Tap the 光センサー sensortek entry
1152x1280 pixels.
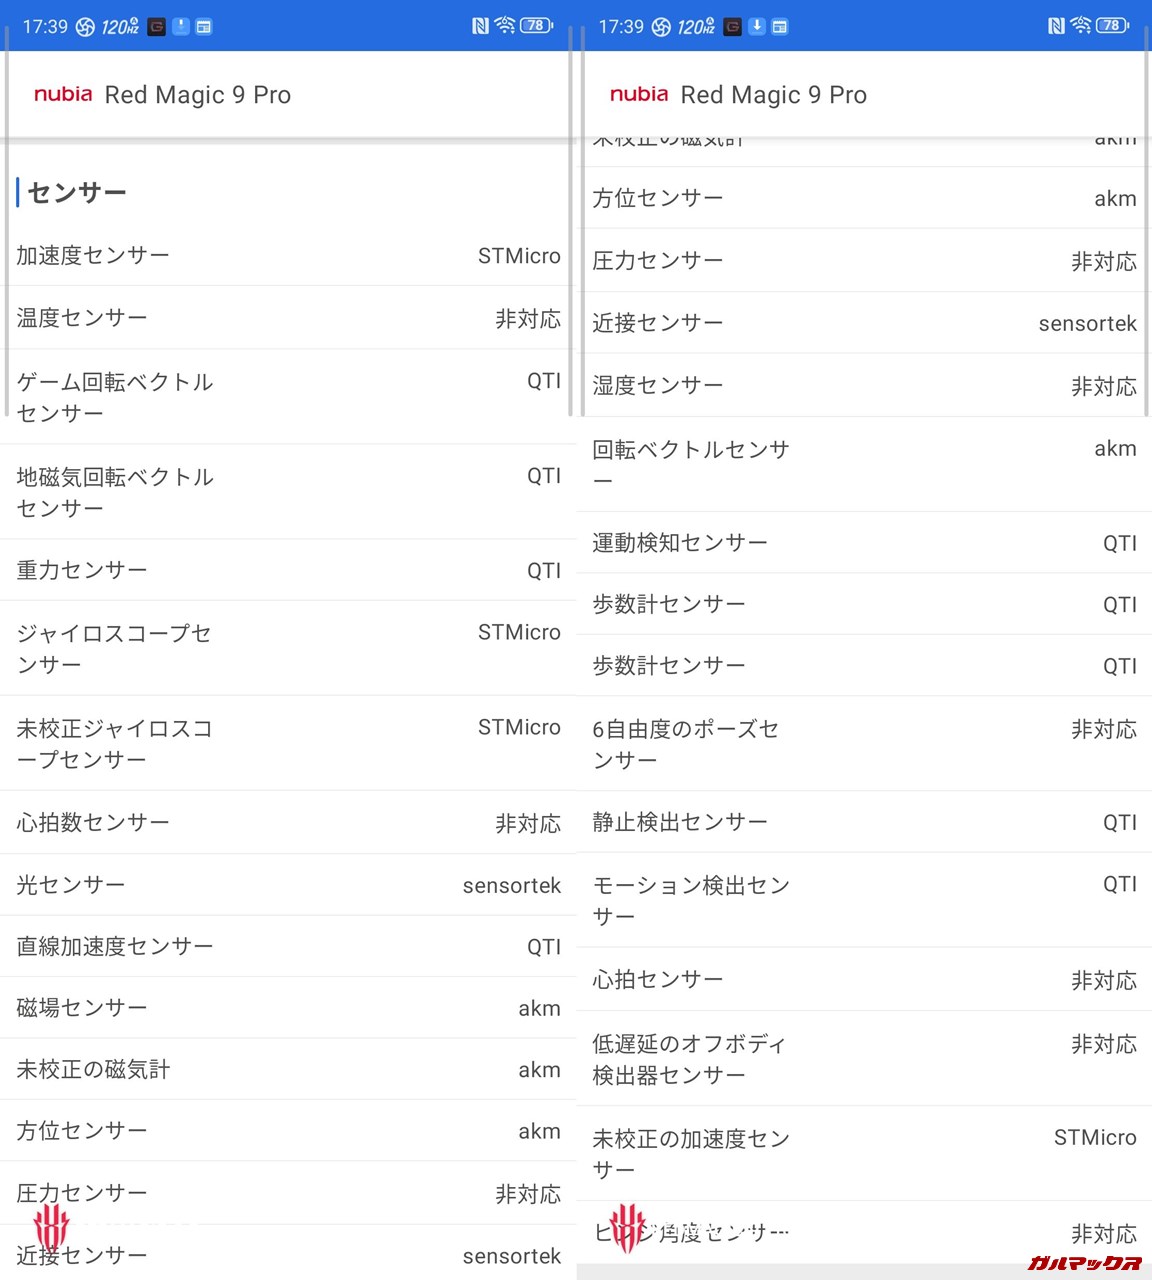288,885
